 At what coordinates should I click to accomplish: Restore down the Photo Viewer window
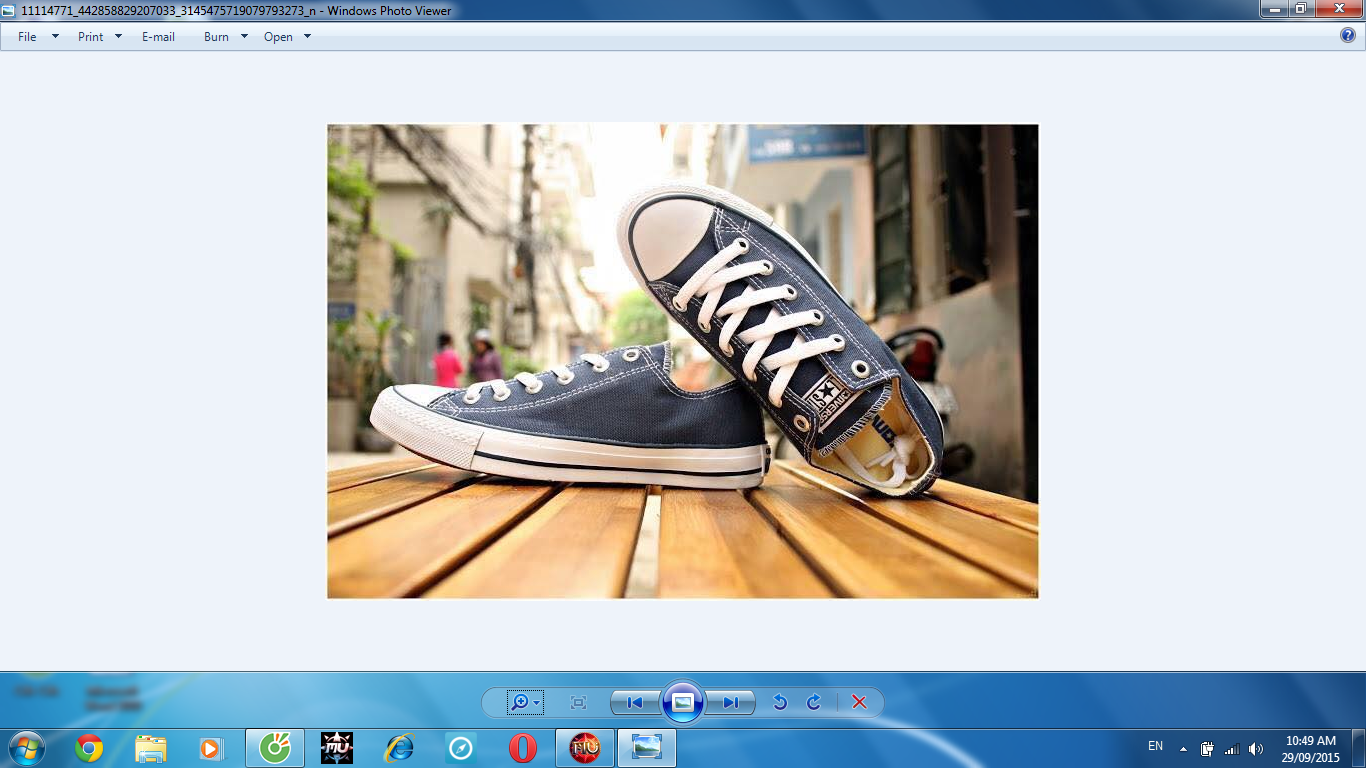click(1300, 9)
